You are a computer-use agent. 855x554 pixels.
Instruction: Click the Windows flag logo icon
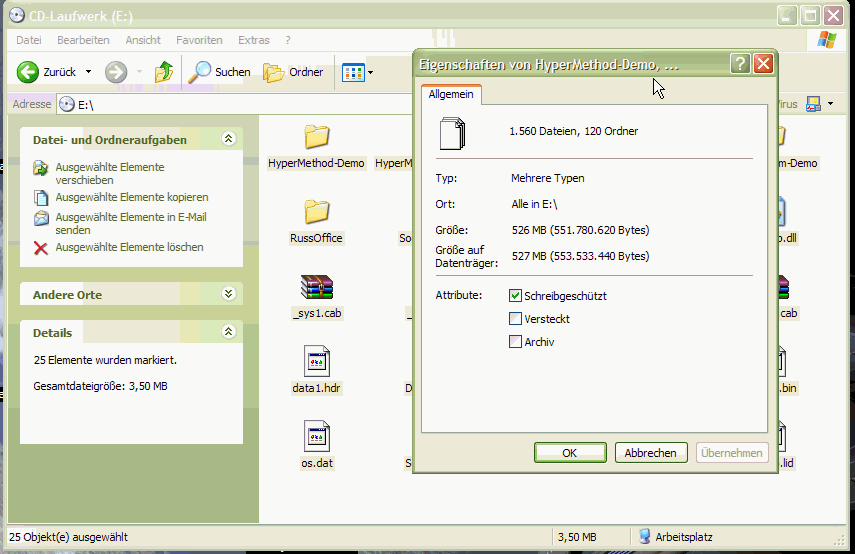(x=827, y=40)
